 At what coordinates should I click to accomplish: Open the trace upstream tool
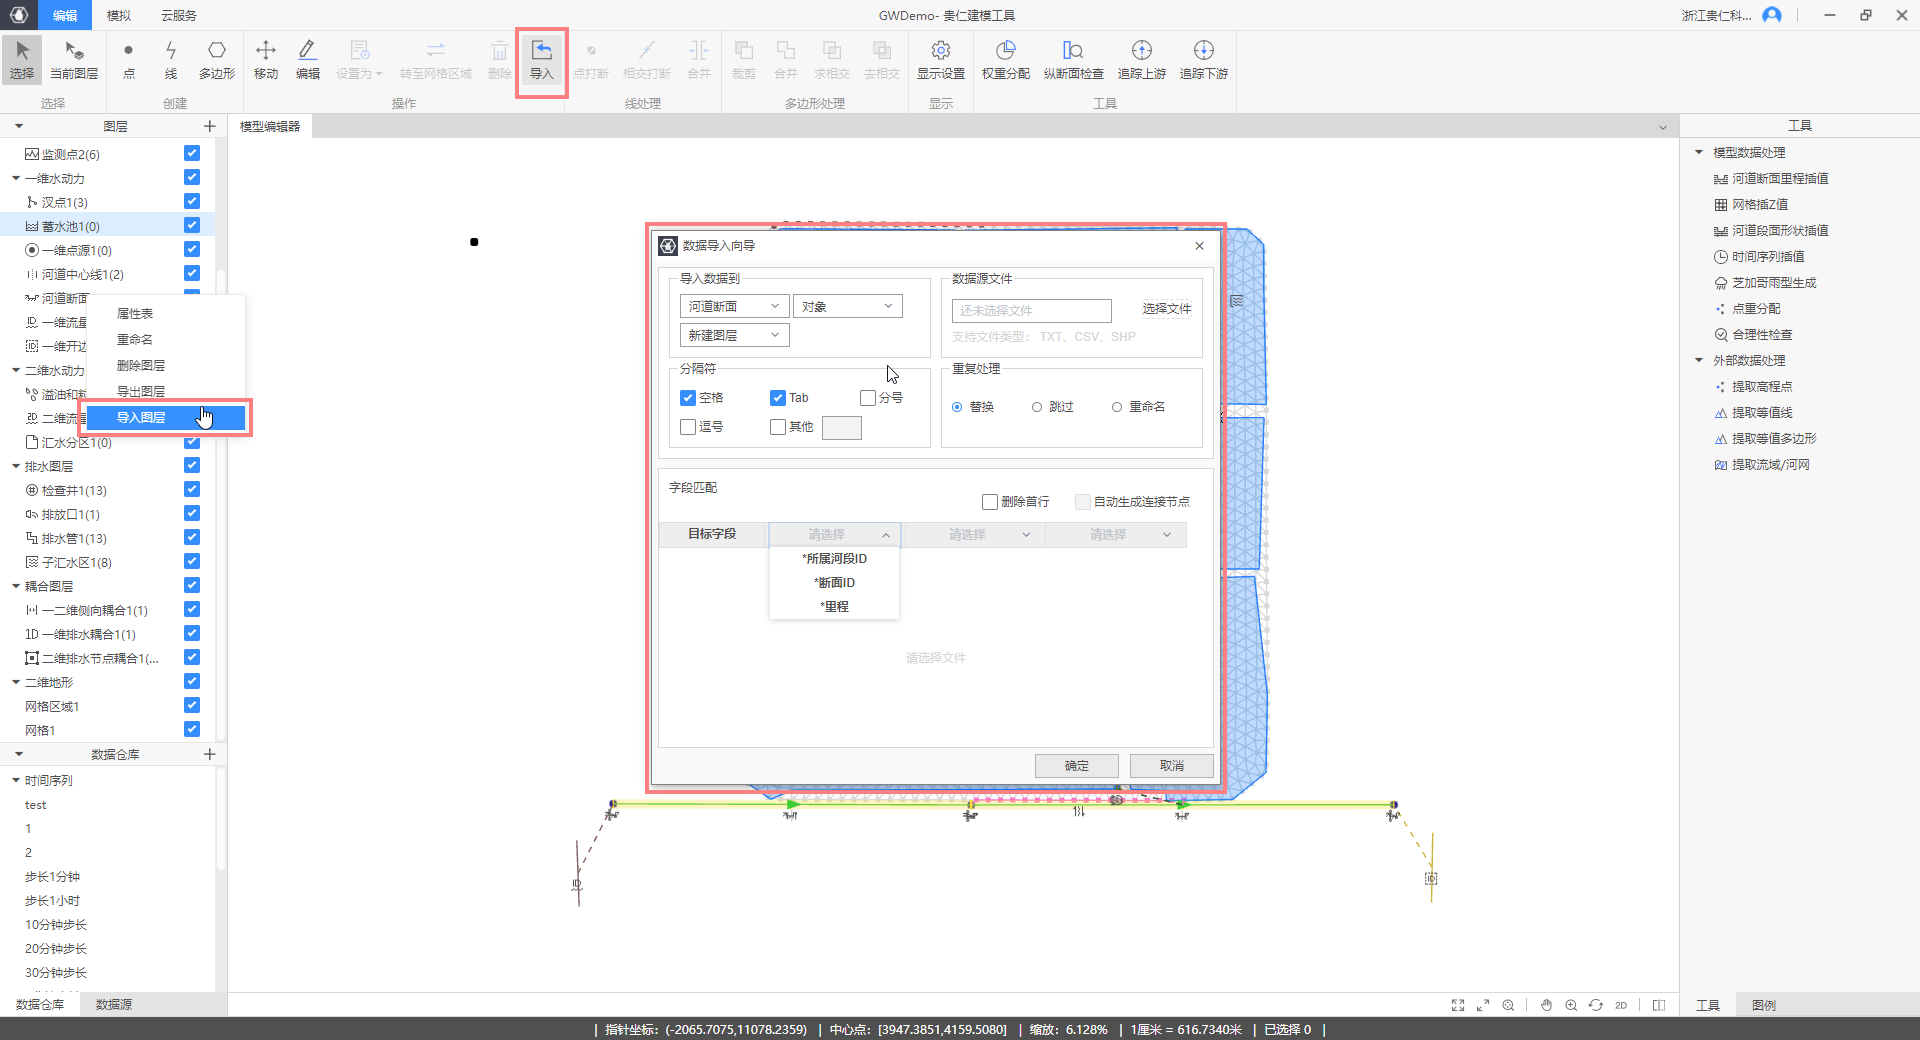click(1141, 60)
